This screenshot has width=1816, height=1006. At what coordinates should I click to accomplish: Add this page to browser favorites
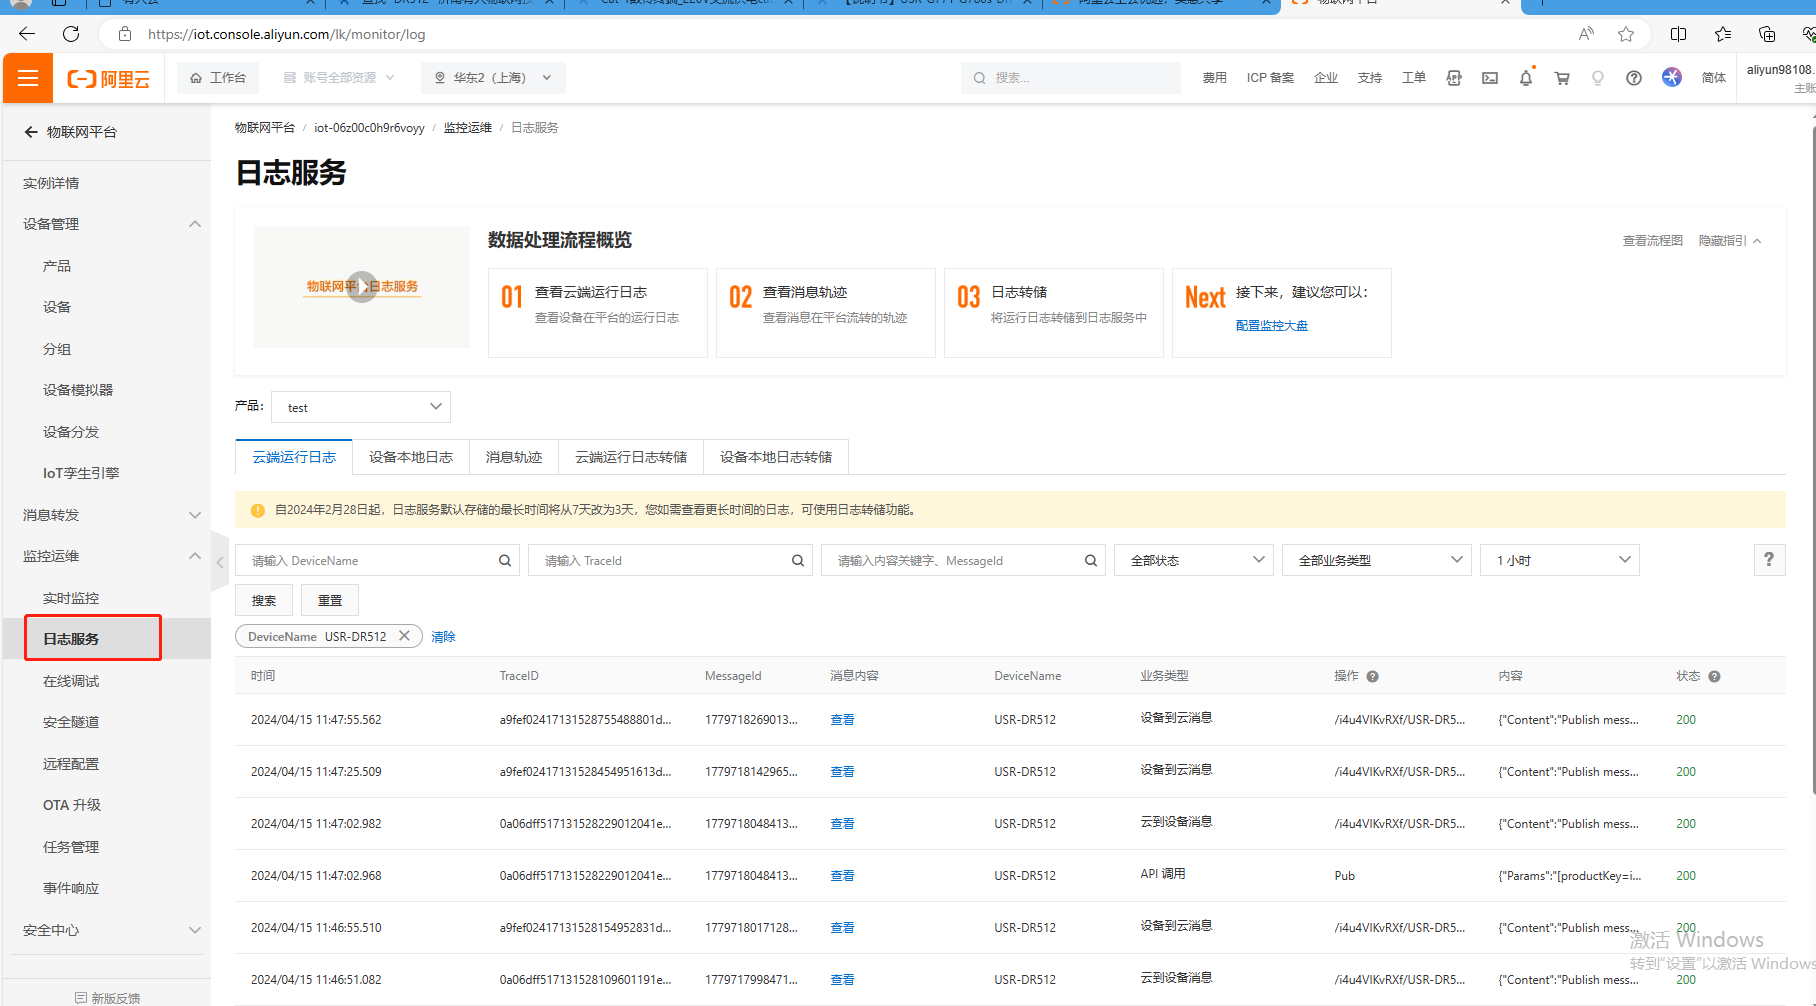[x=1626, y=34]
